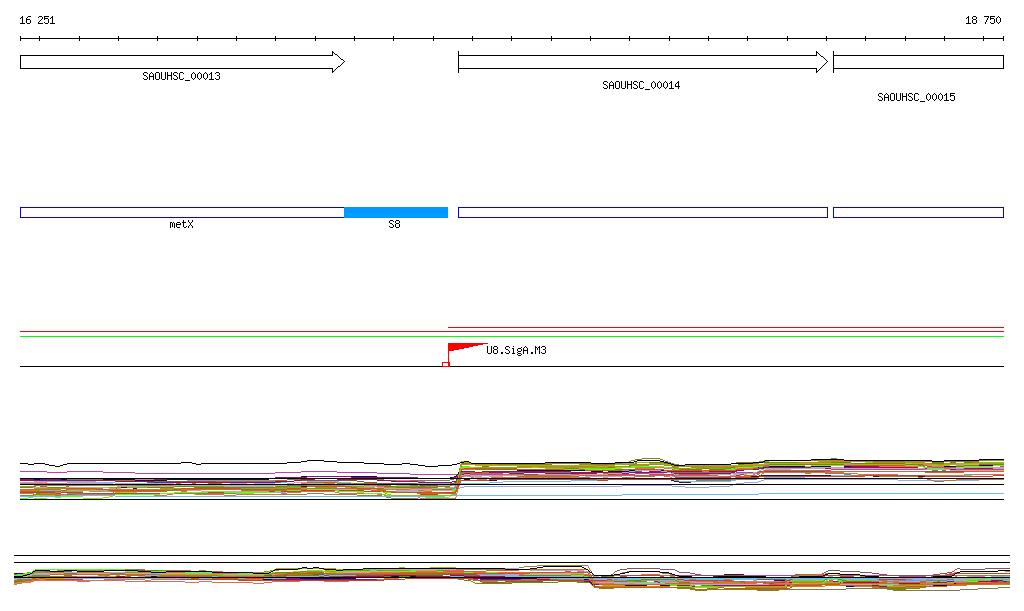Click the metX label text
This screenshot has width=1024, height=611.
click(x=181, y=225)
